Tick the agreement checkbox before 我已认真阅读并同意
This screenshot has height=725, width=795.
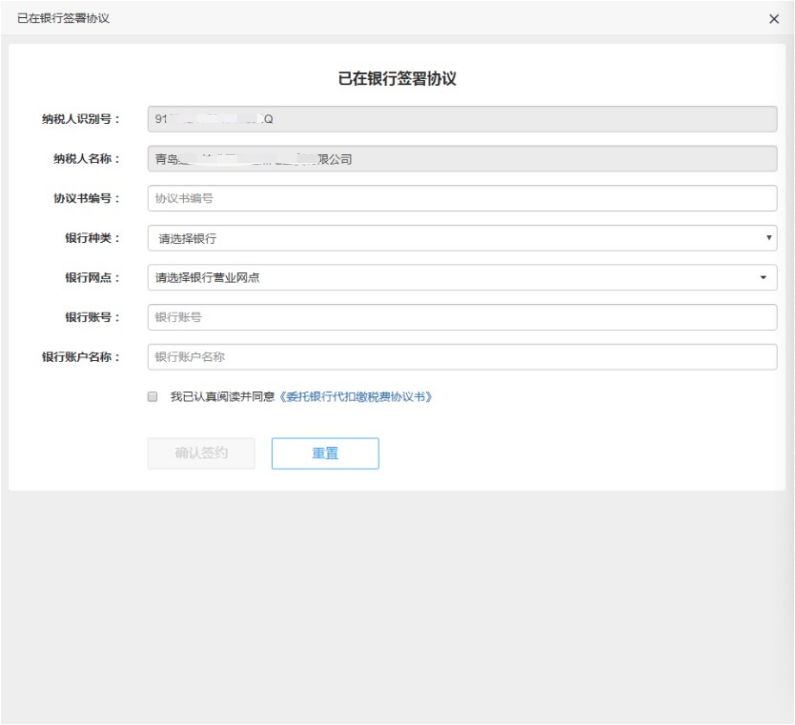click(x=153, y=397)
